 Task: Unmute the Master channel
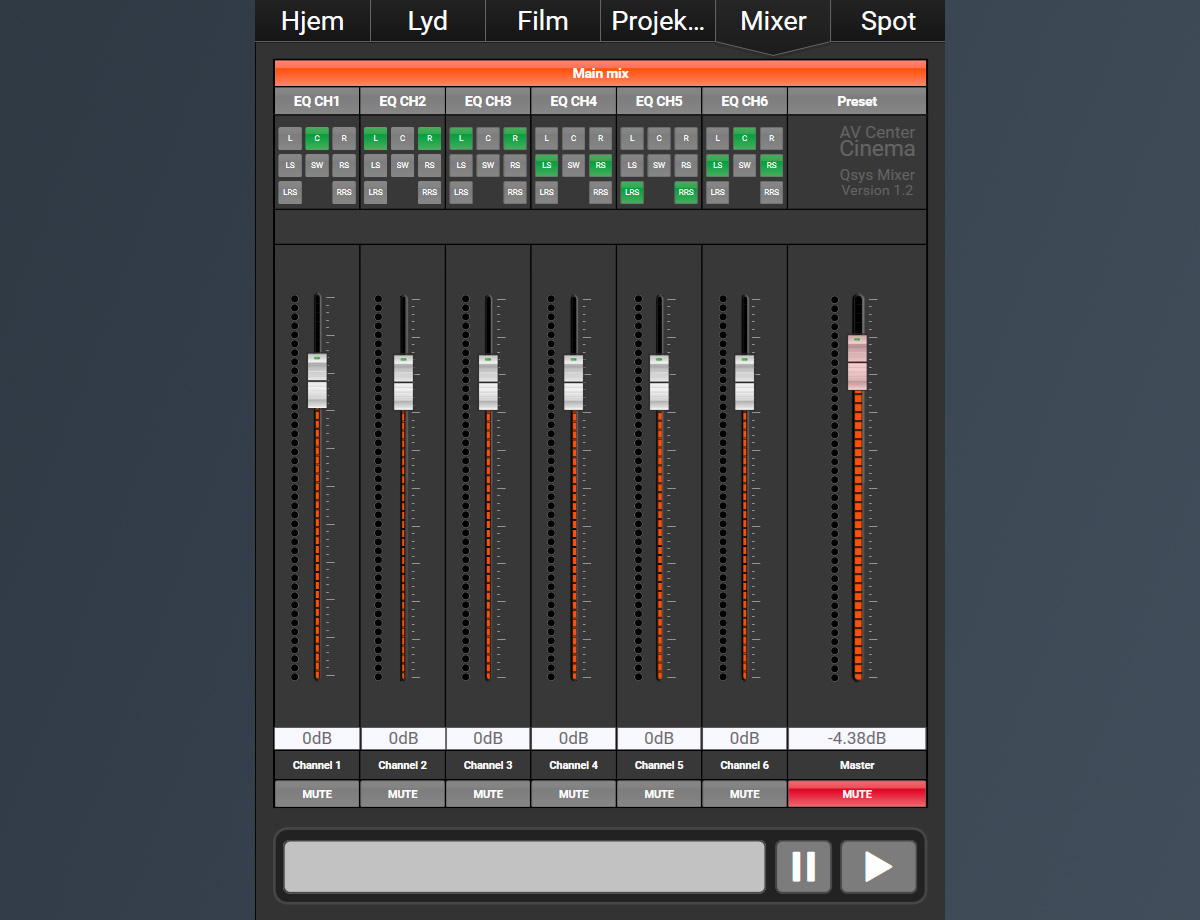pos(857,794)
